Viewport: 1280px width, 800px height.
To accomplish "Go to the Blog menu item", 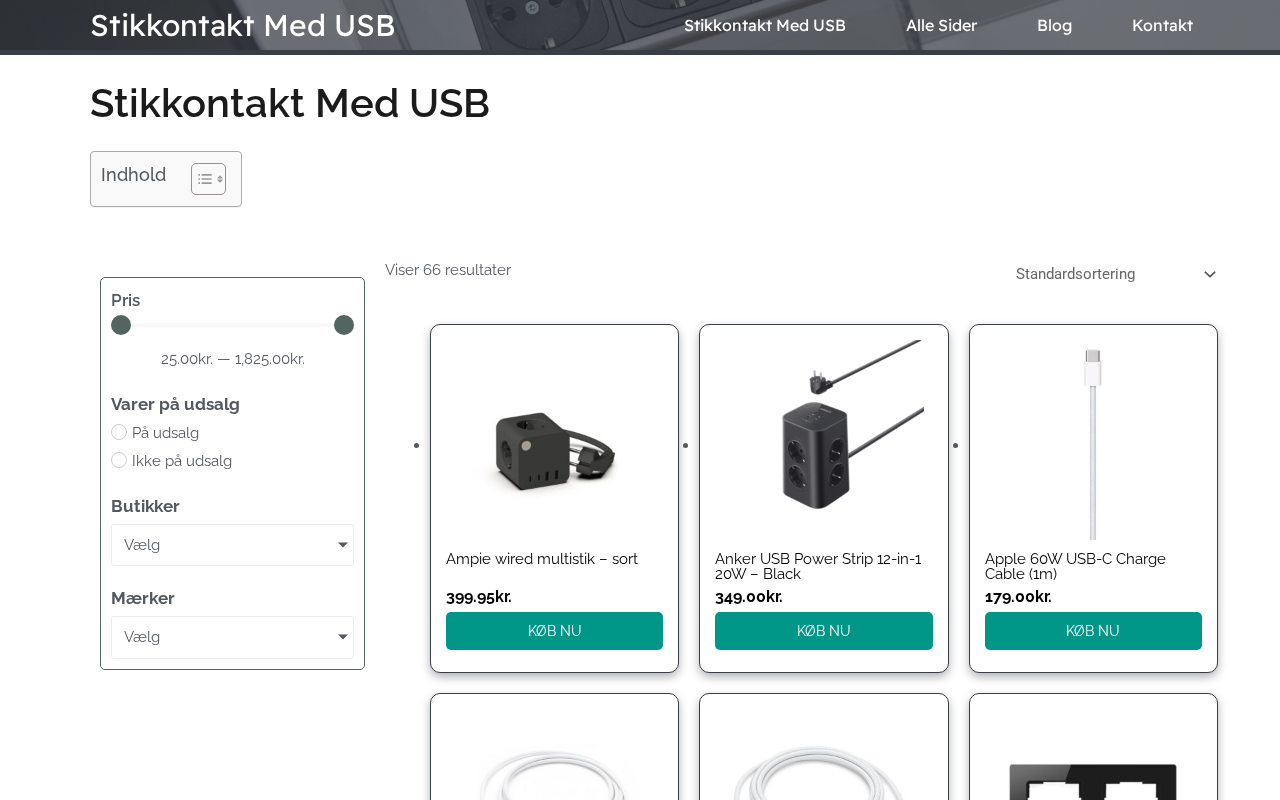I will click(x=1054, y=25).
